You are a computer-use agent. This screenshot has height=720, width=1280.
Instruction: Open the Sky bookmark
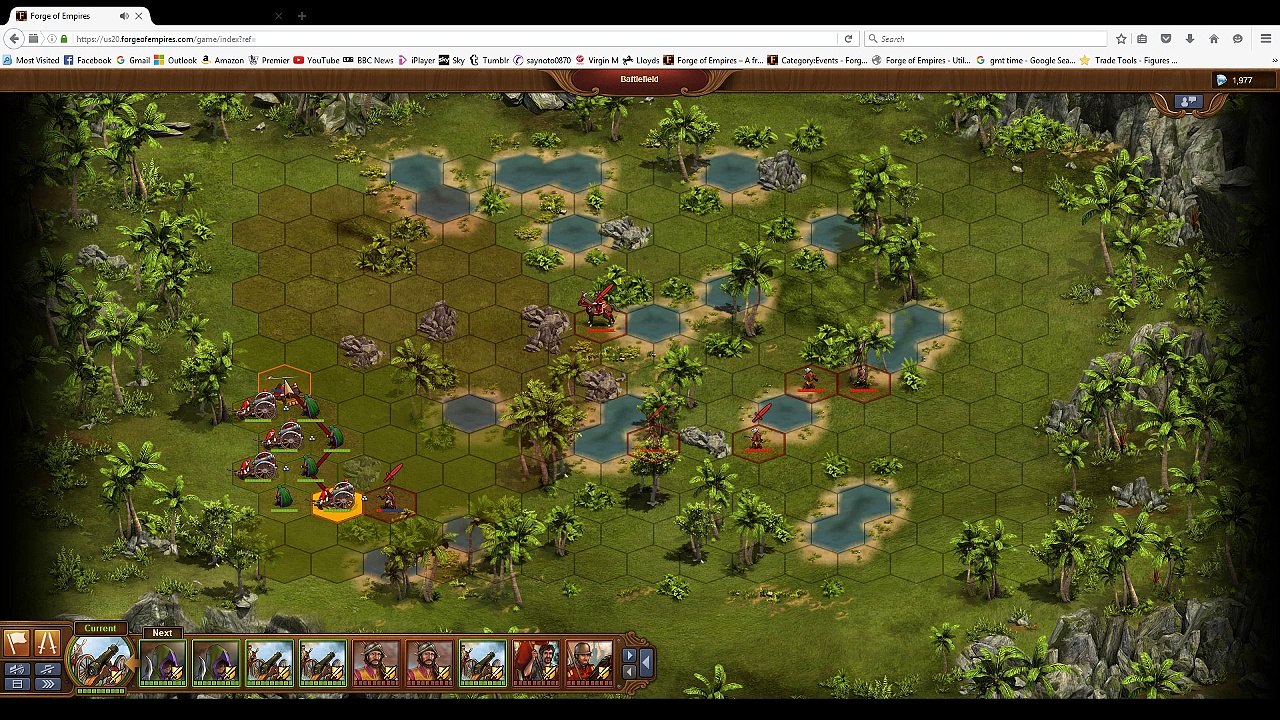coord(452,60)
